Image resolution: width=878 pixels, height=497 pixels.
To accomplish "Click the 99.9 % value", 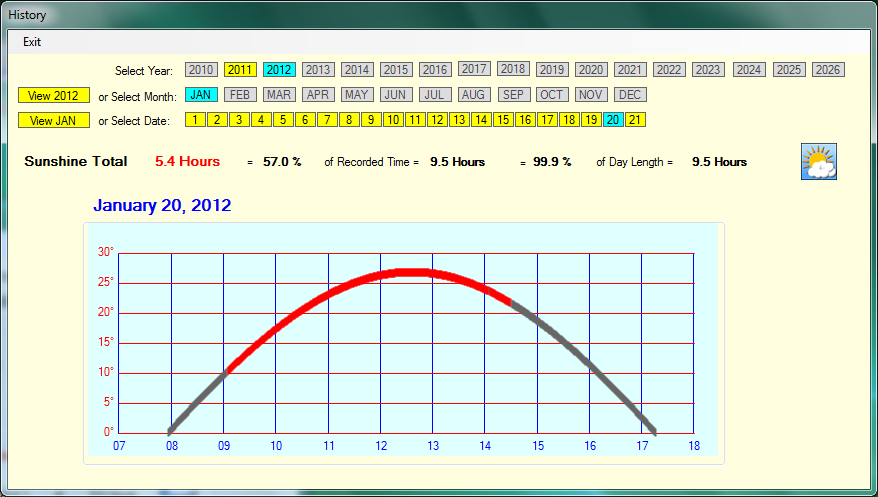I will (552, 162).
